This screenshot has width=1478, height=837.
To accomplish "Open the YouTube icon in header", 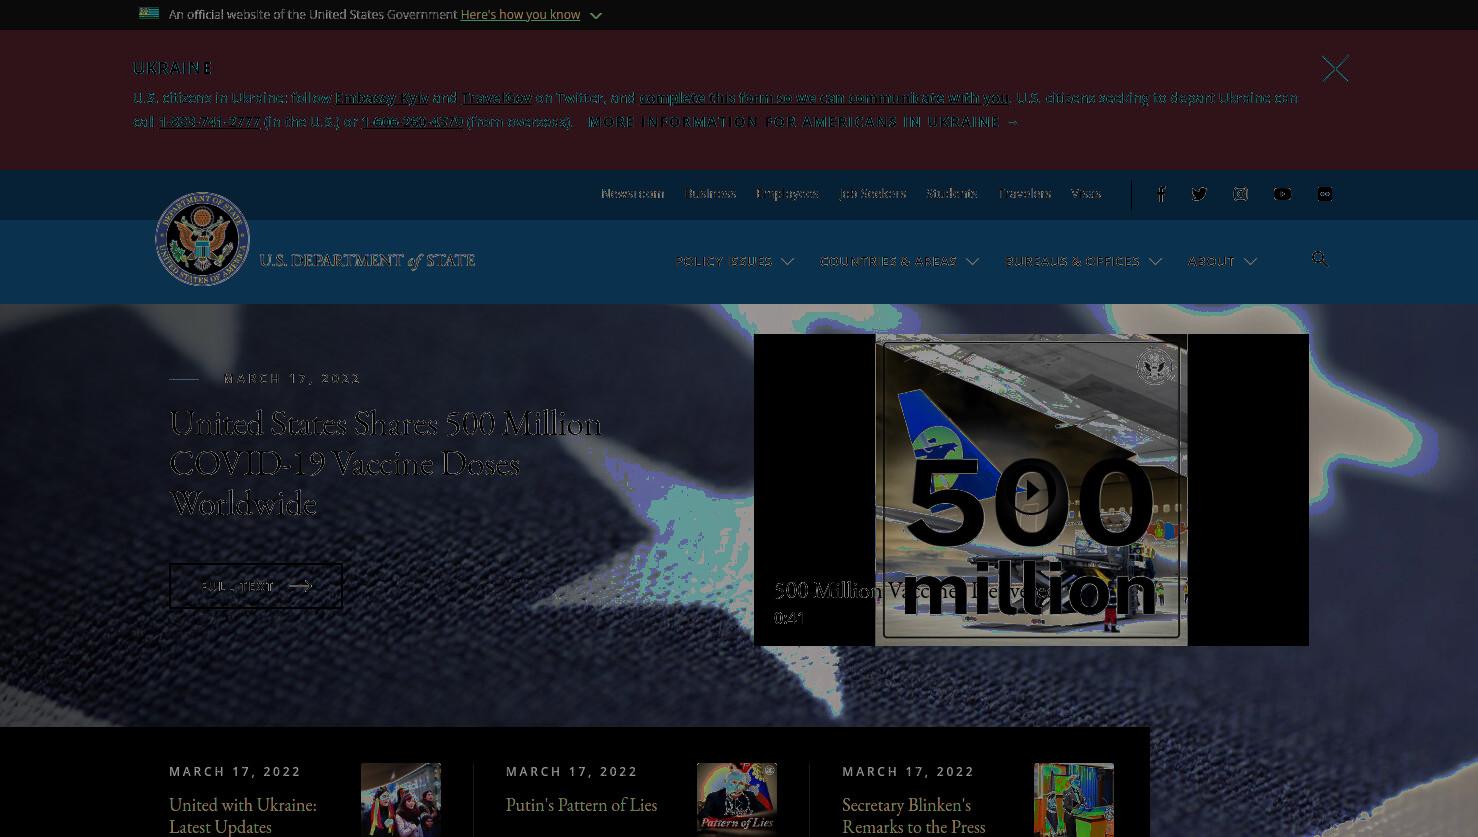I will click(x=1282, y=194).
